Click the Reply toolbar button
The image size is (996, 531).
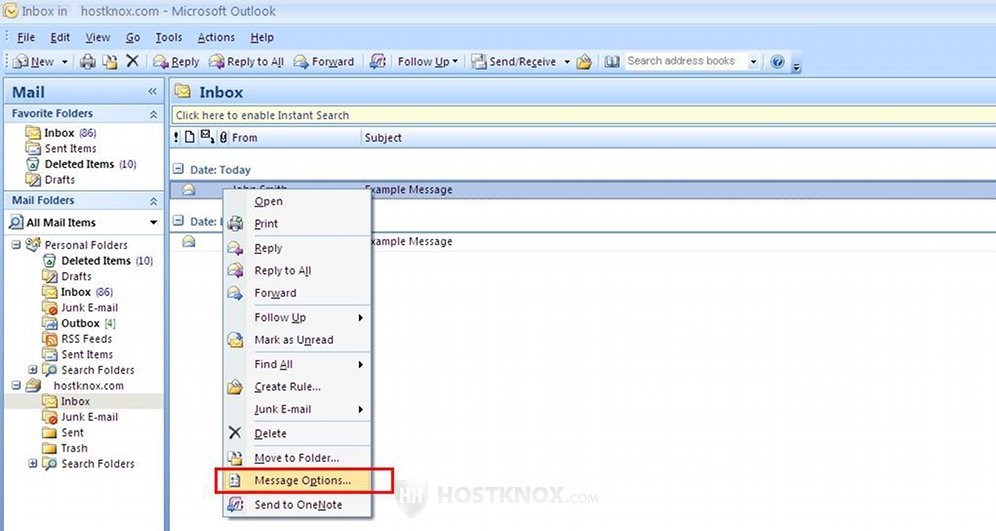click(x=177, y=62)
